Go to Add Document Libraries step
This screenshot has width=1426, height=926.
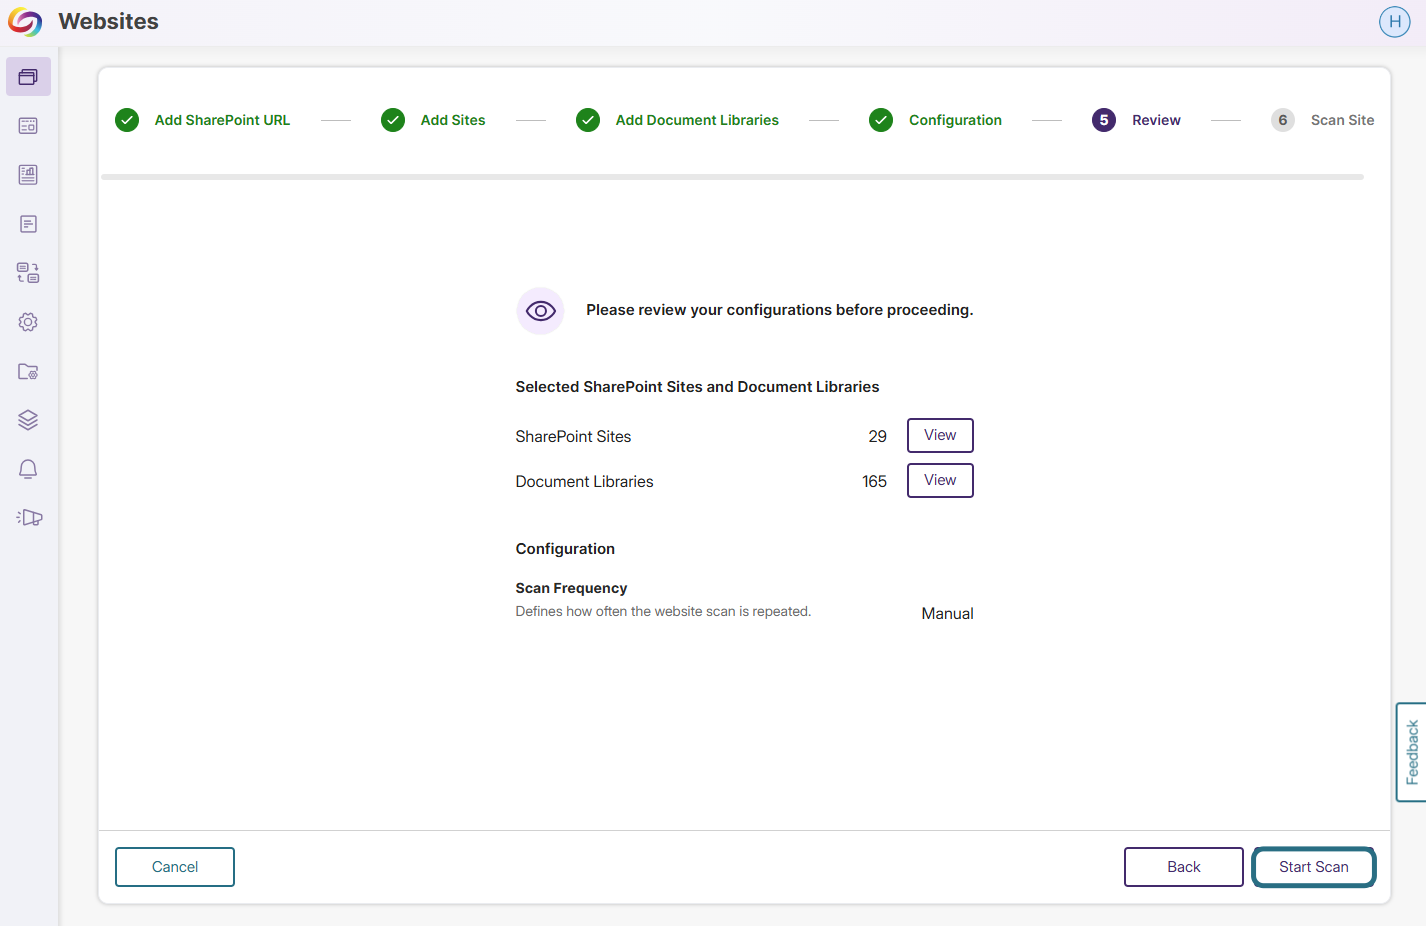697,120
